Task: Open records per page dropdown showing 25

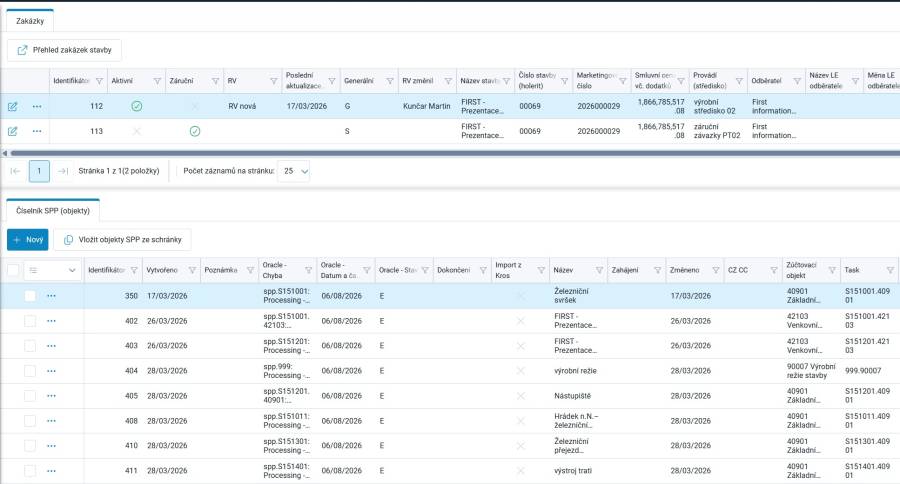Action: pos(294,171)
